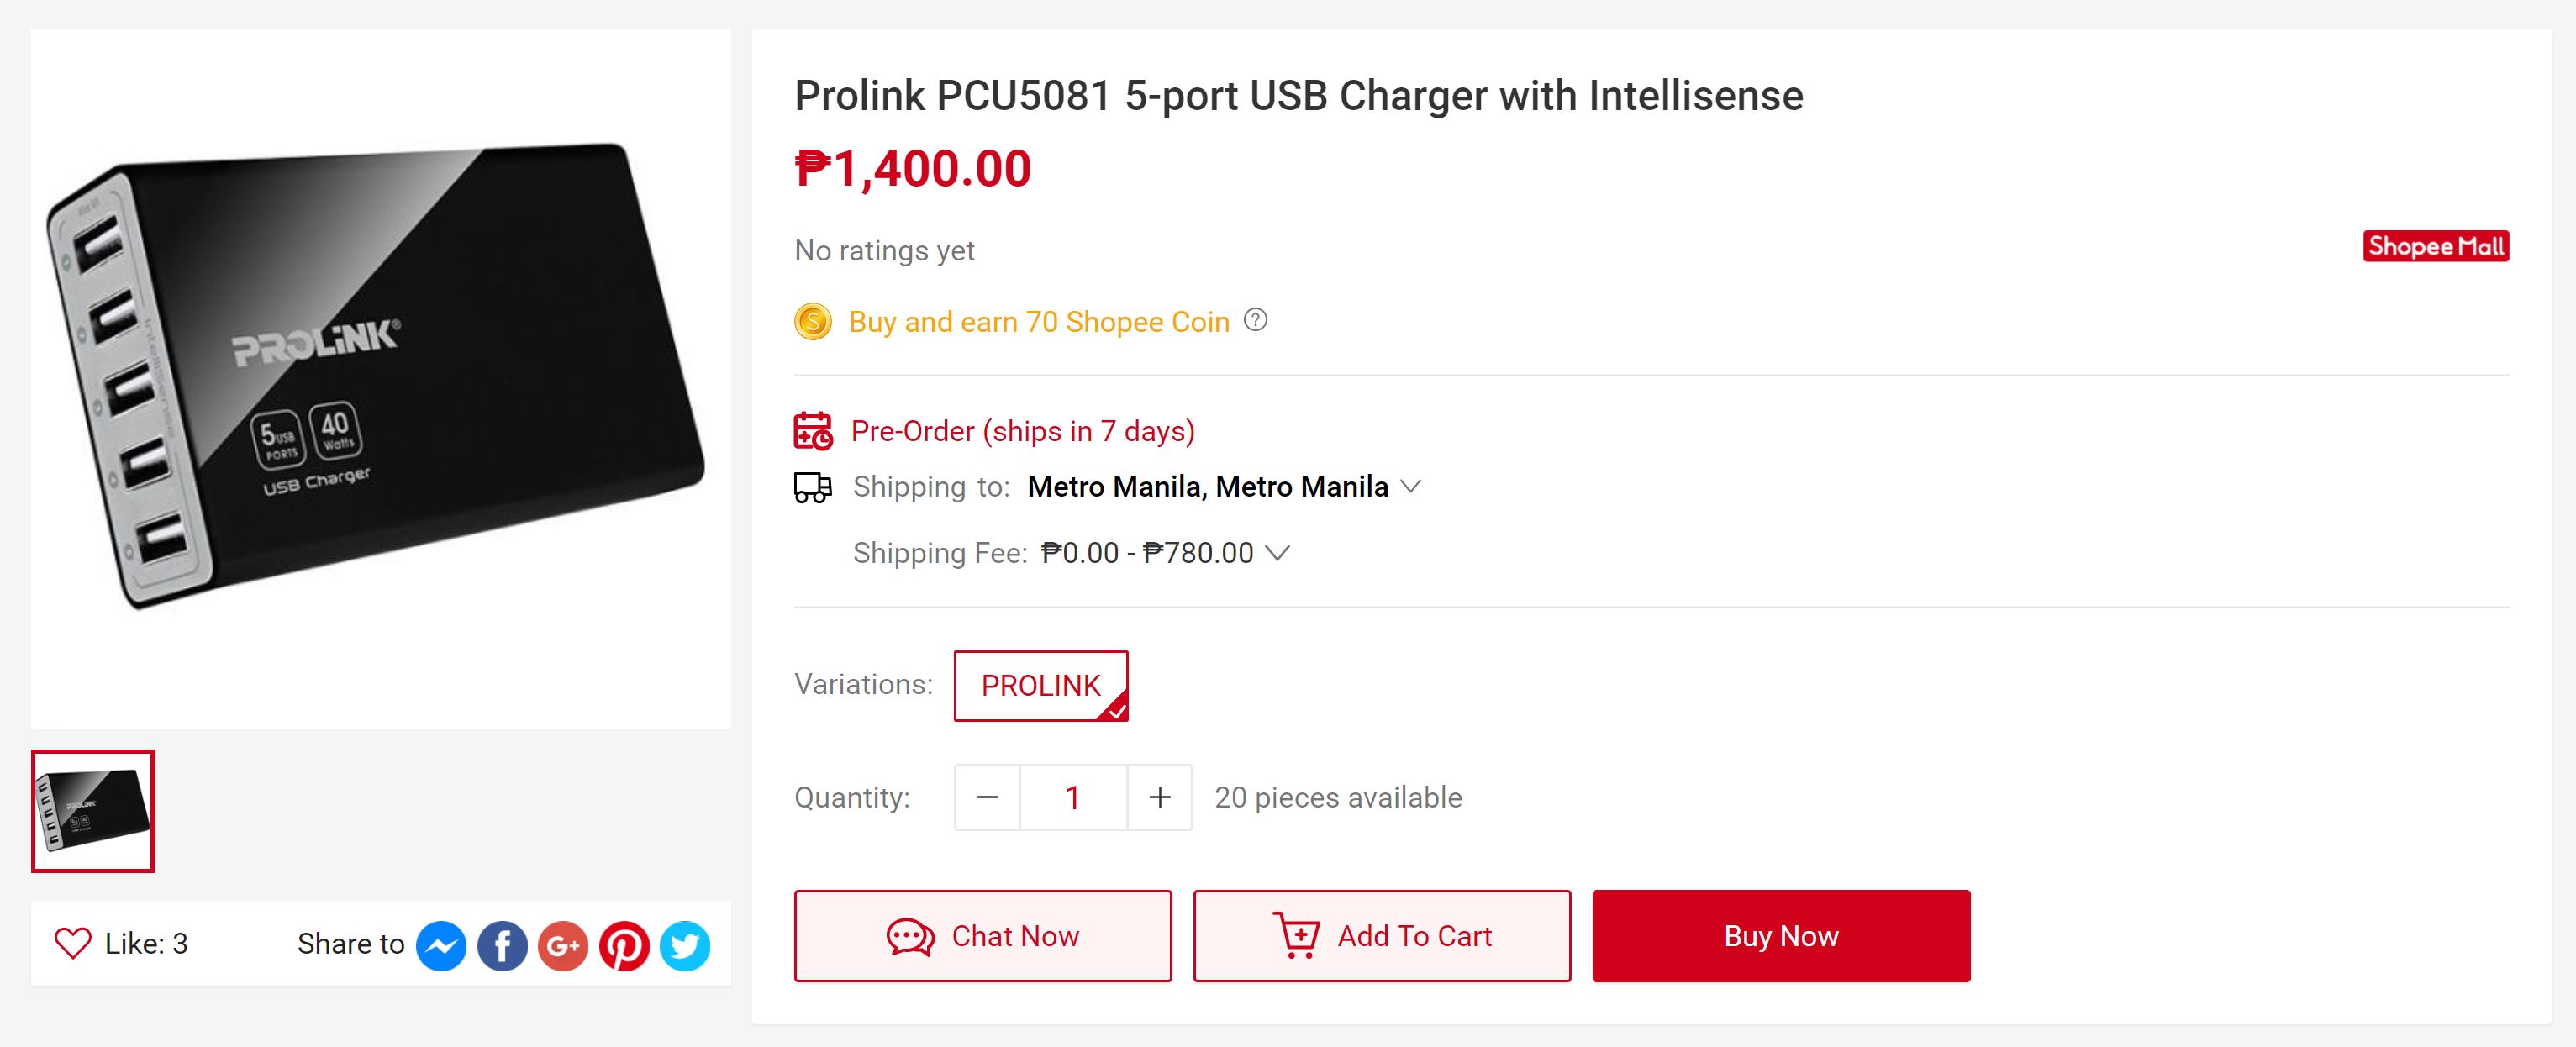Expand shipping destination Metro Manila dropdown

1410,486
